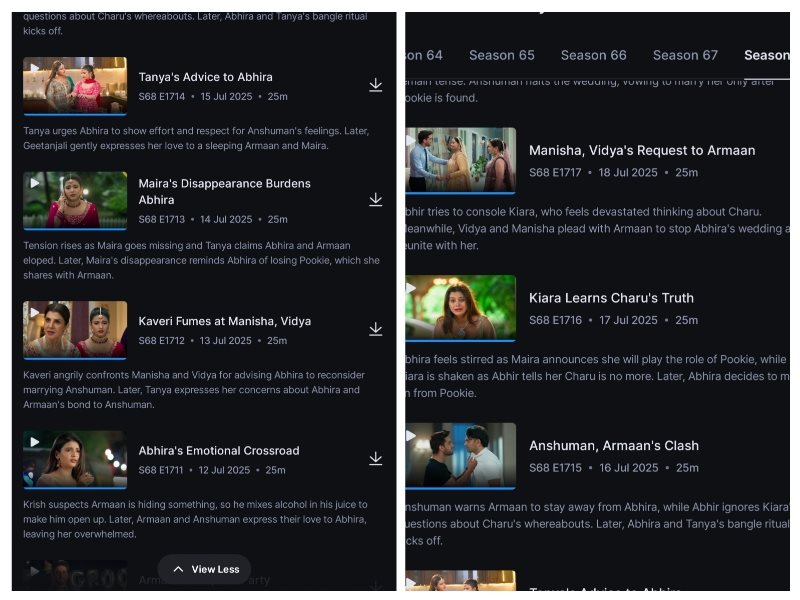The image size is (800, 600).
Task: Download episode Abhira's Emotional Crossroad
Action: tap(376, 459)
